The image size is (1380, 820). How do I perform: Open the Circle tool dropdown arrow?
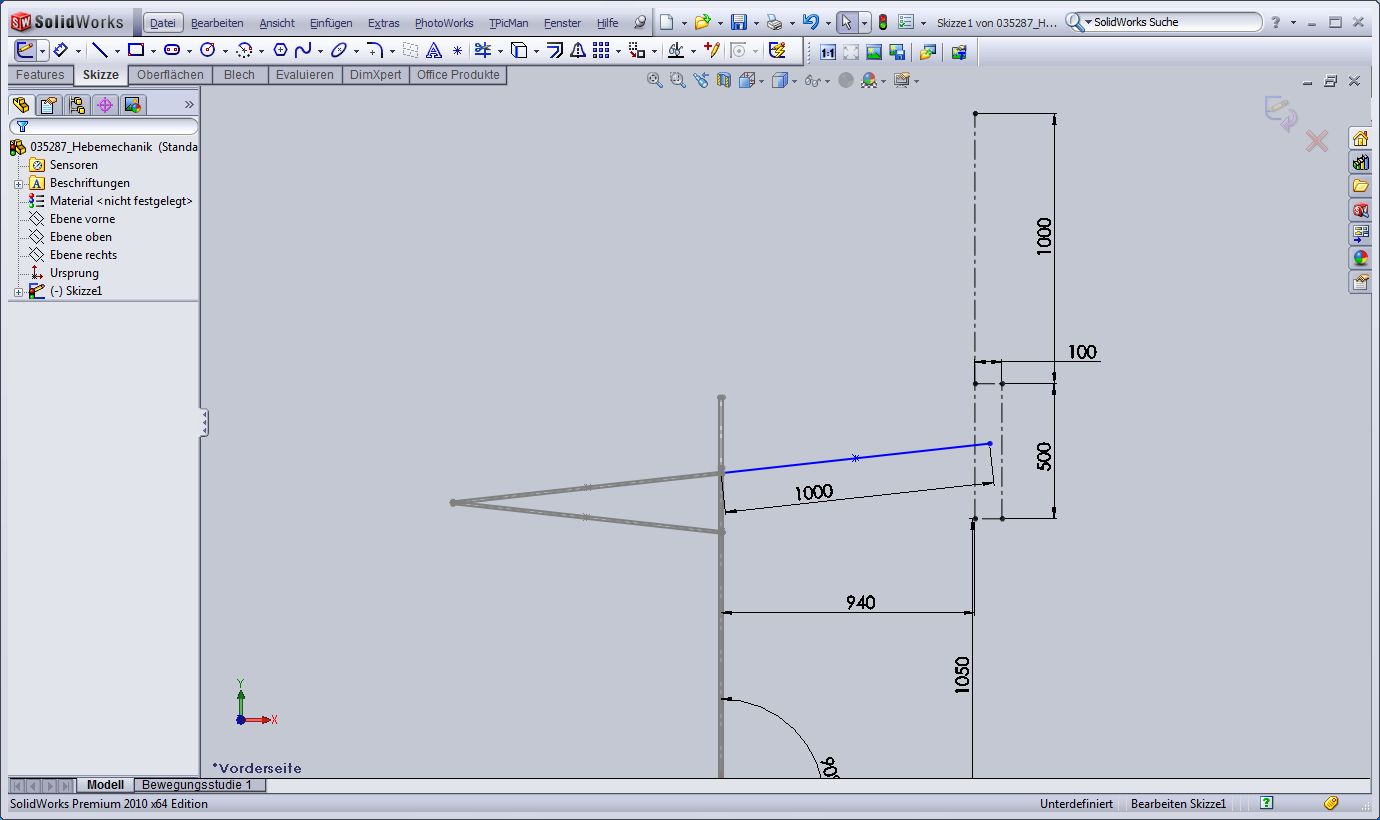[225, 50]
